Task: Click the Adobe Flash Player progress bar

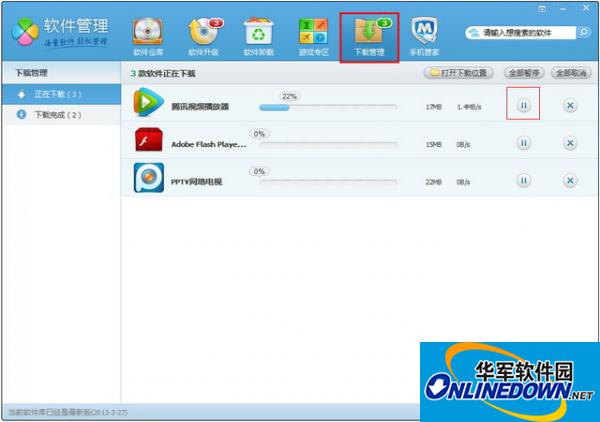Action: (x=328, y=145)
